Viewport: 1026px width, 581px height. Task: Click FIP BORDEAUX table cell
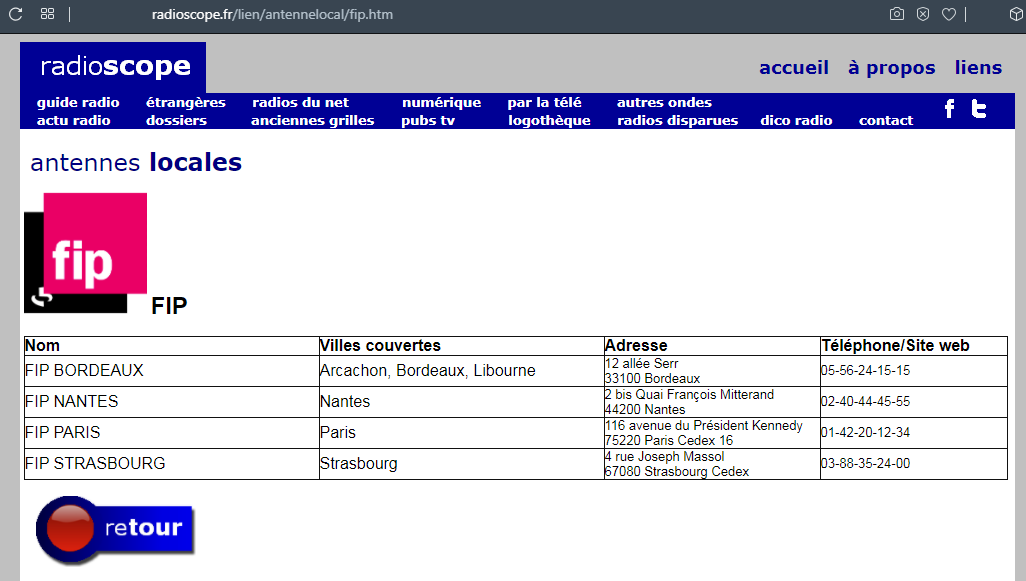click(171, 371)
